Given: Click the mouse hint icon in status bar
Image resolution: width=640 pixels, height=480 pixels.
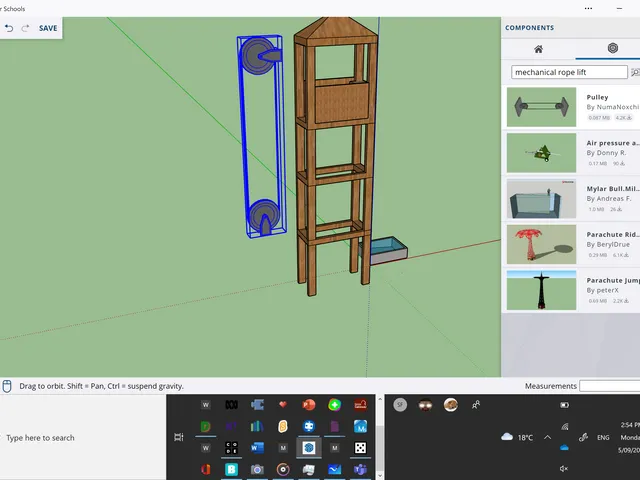Looking at the screenshot, I should pyautogui.click(x=7, y=386).
